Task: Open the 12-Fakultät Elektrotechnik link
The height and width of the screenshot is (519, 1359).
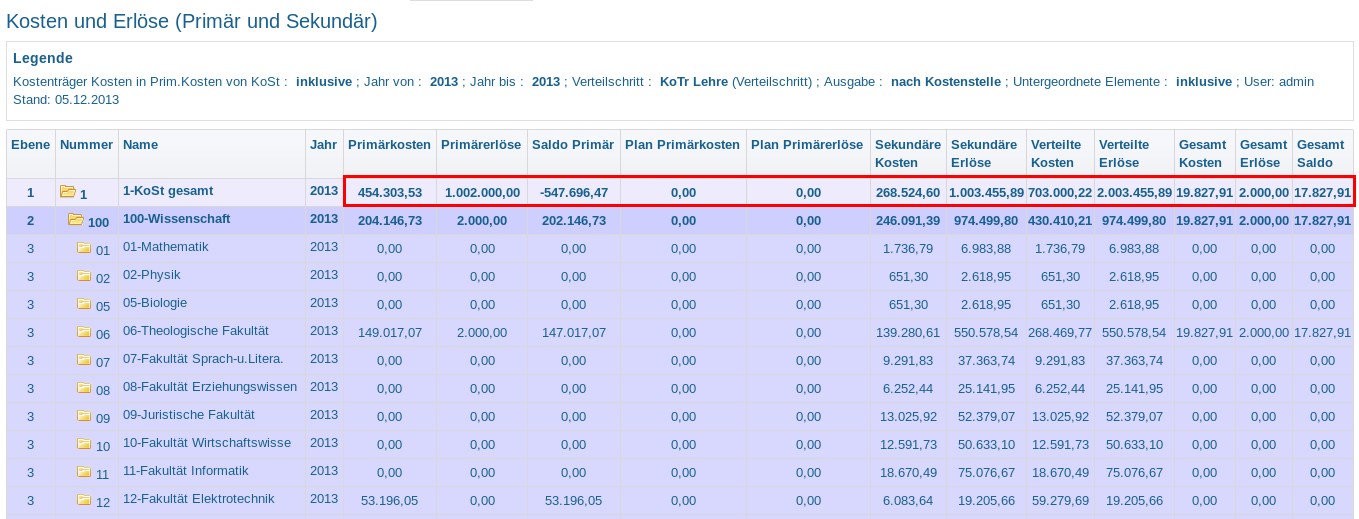Action: (x=199, y=498)
